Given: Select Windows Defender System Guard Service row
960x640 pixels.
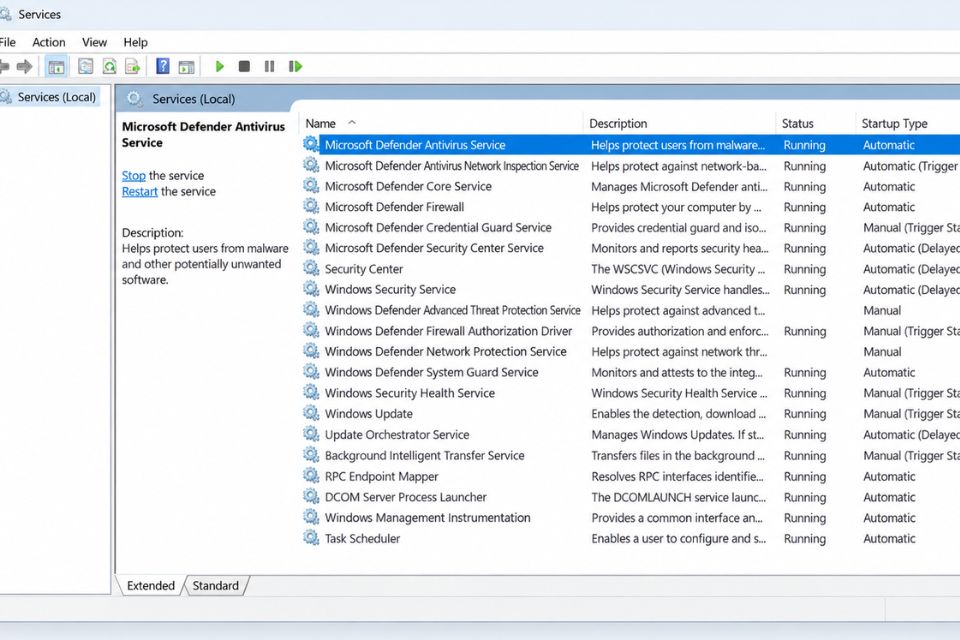Looking at the screenshot, I should (631, 372).
